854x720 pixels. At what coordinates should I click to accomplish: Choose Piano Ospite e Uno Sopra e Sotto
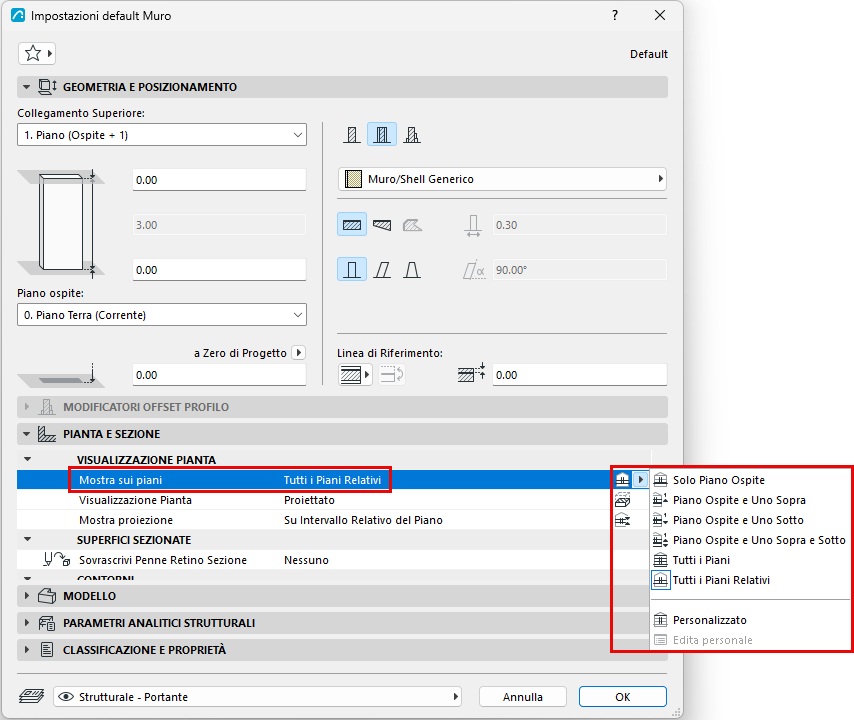point(750,540)
